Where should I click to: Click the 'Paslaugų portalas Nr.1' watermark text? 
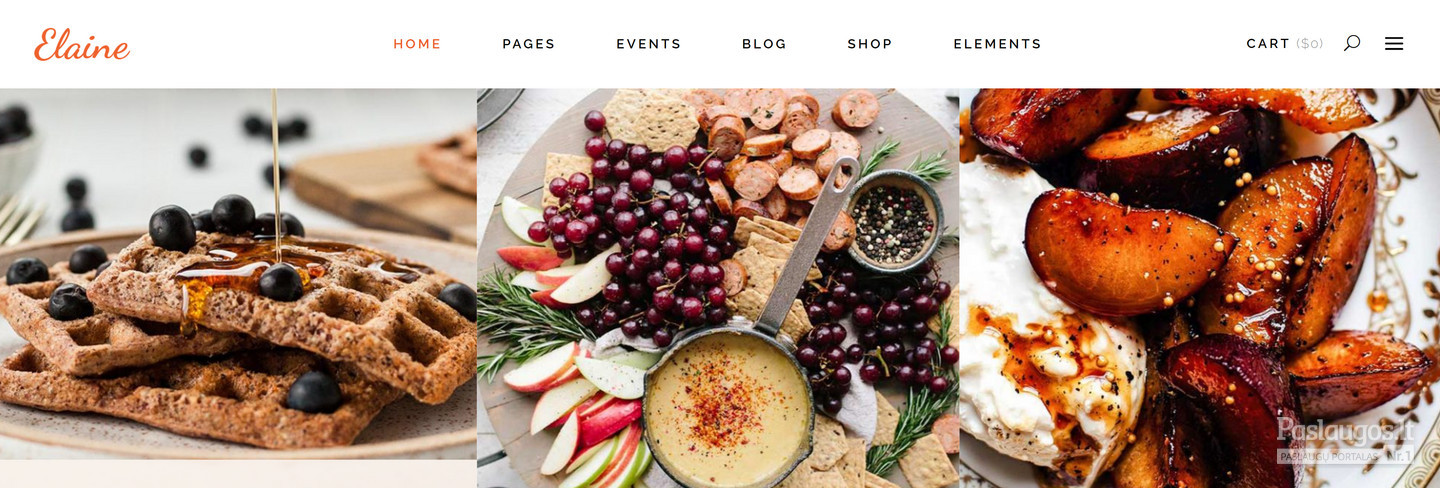tap(1347, 456)
